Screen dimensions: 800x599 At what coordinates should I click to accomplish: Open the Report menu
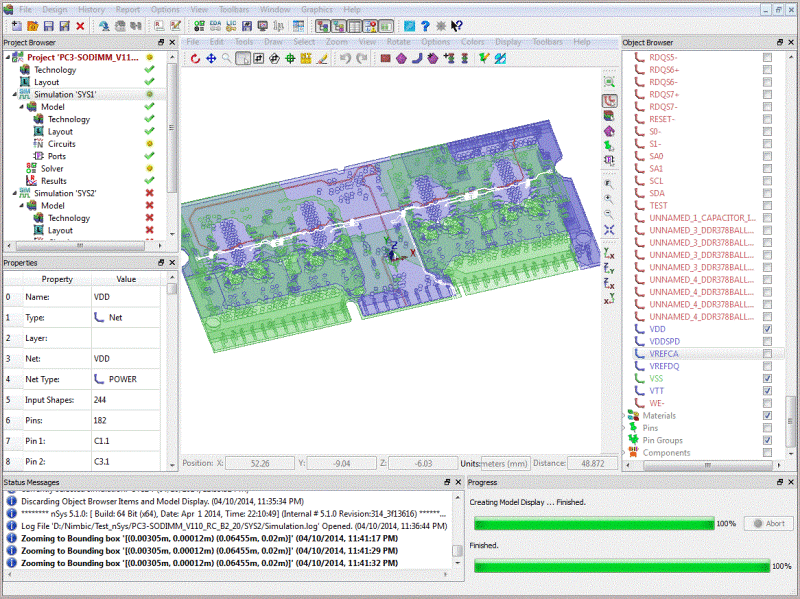(x=128, y=9)
